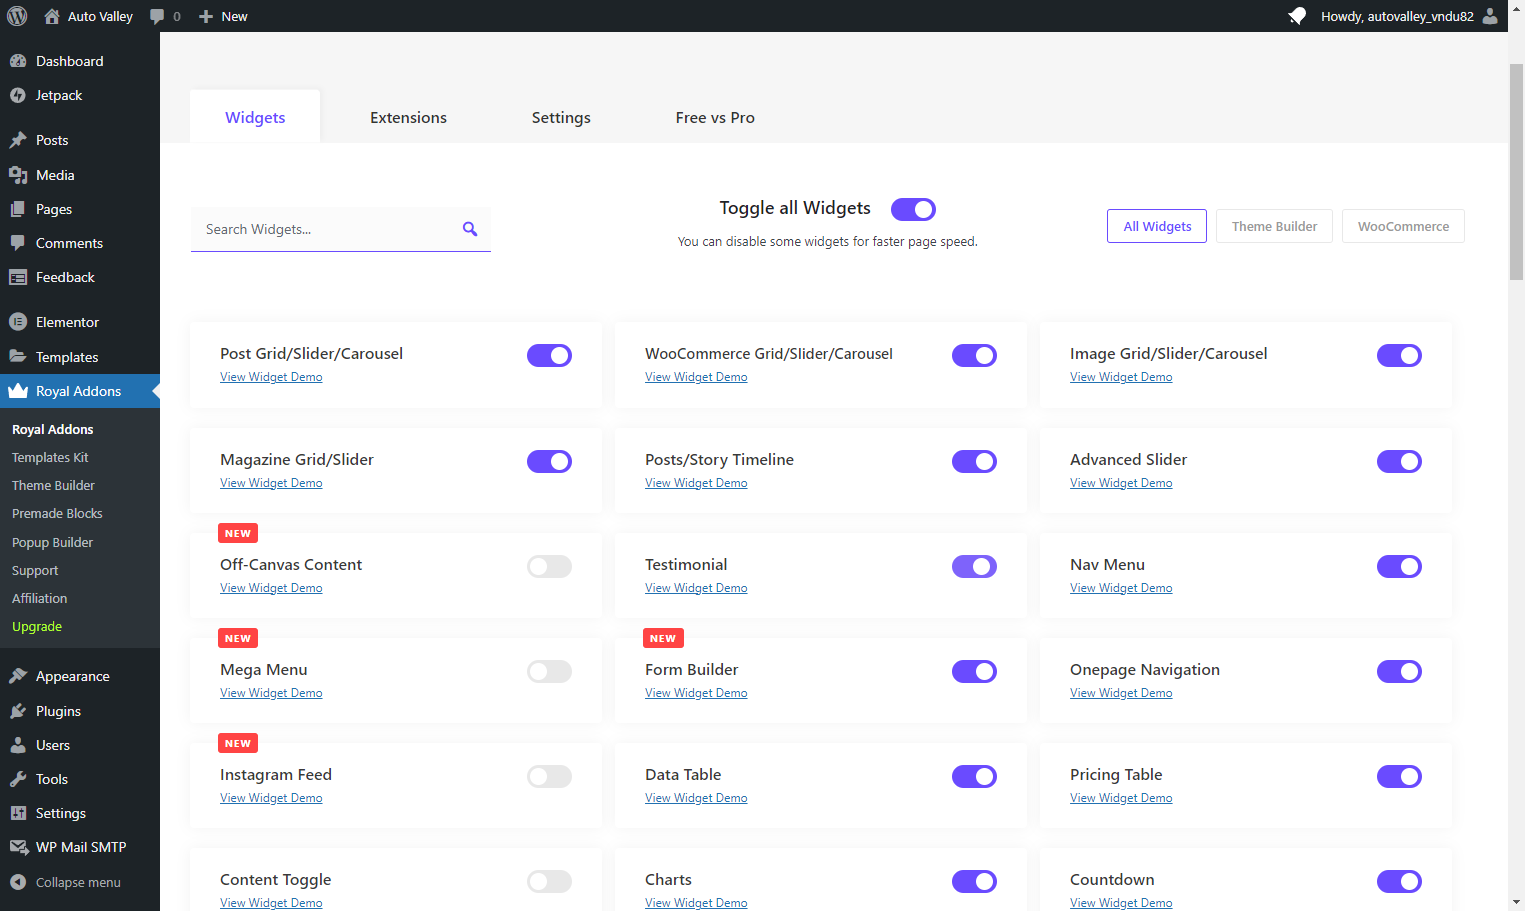Open the Free vs Pro tab
This screenshot has height=911, width=1525.
tap(715, 117)
